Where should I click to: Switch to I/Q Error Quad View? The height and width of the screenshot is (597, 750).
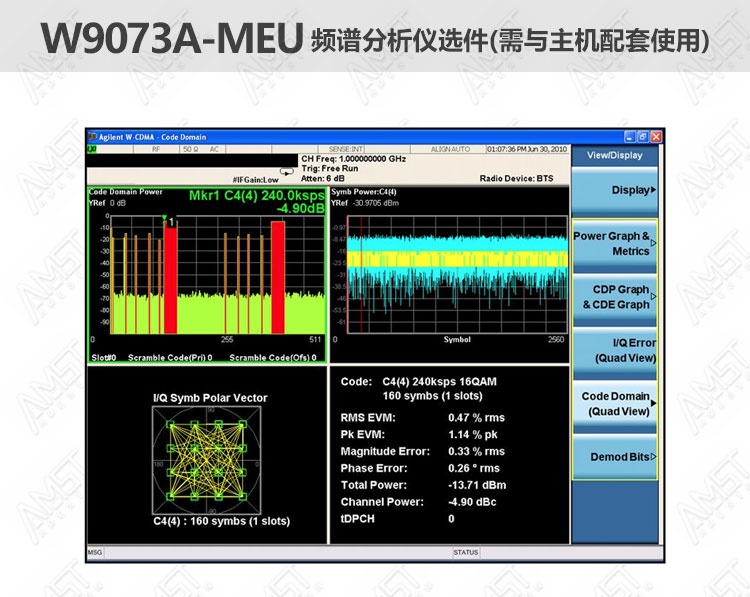click(x=615, y=352)
